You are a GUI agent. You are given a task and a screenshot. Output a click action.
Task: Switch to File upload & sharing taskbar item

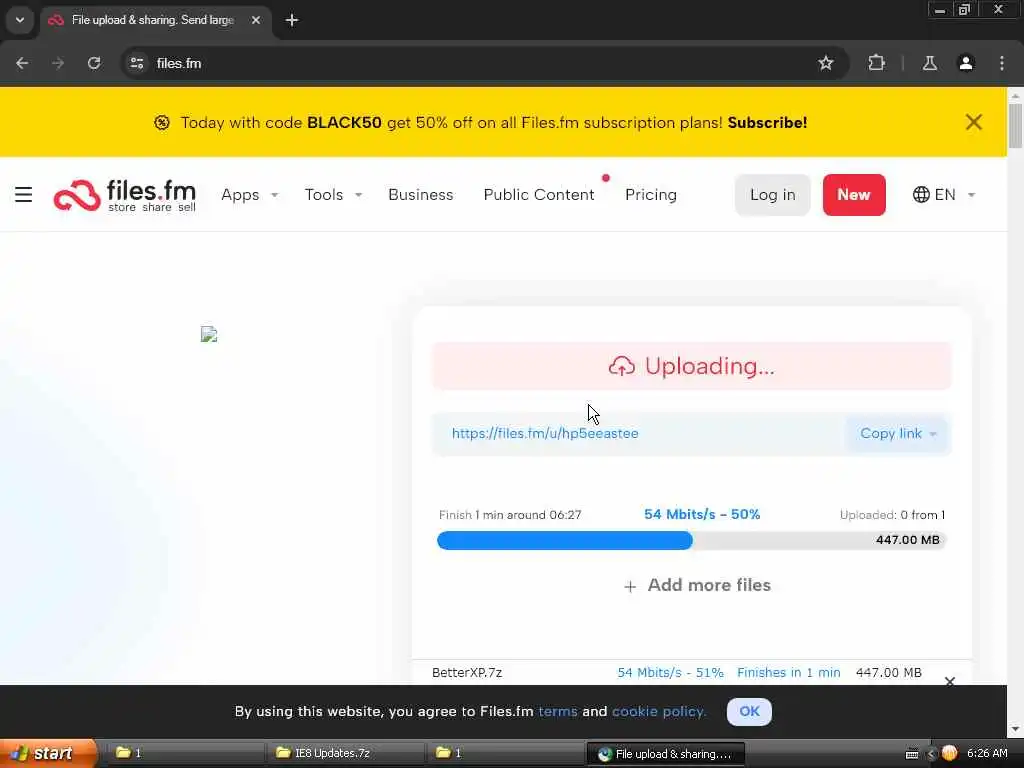(x=665, y=754)
